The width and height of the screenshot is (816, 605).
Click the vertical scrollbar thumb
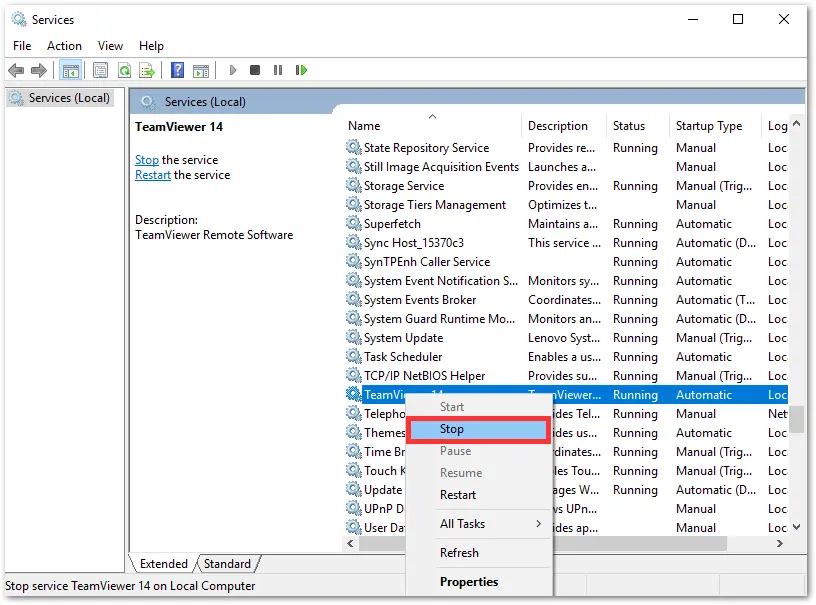point(796,419)
